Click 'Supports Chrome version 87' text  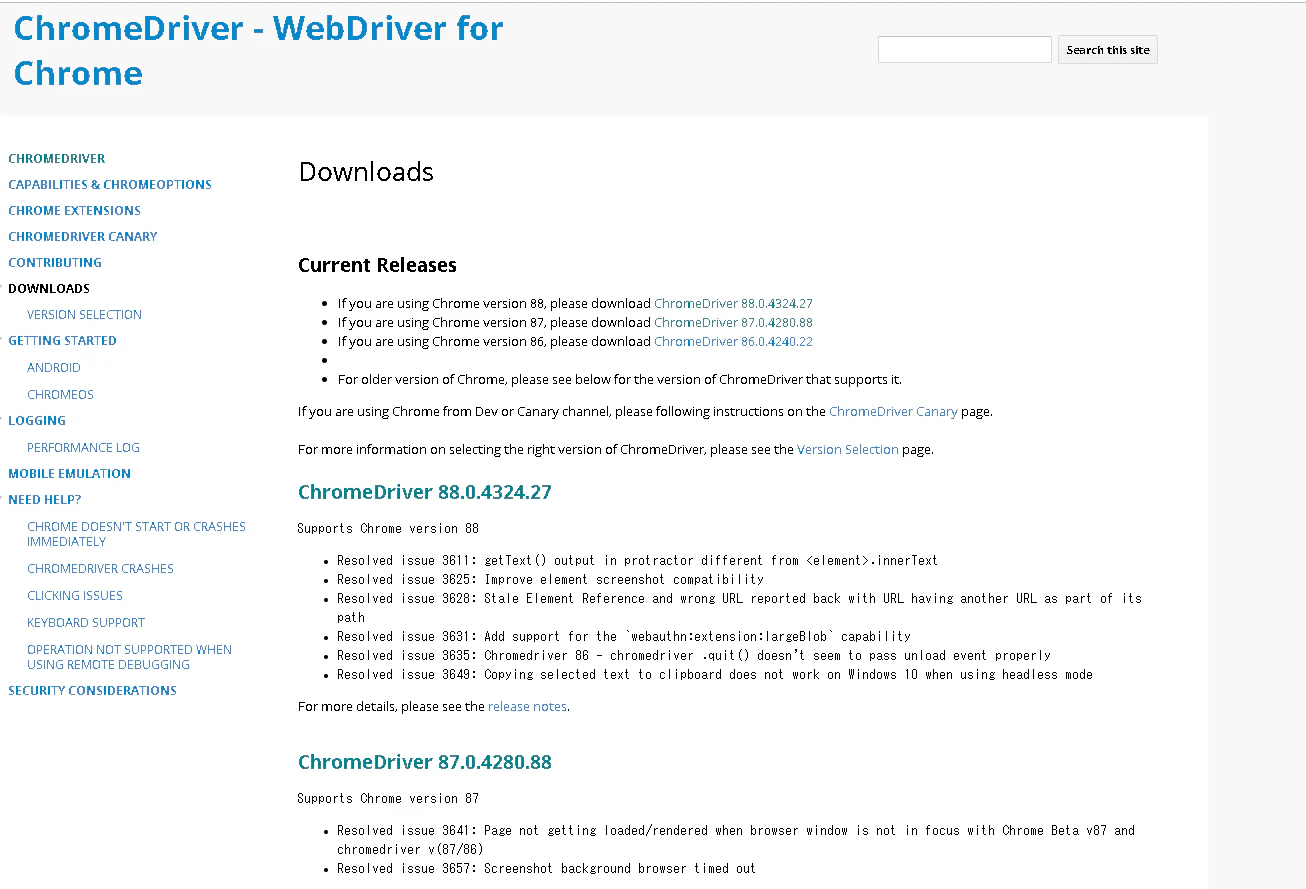tap(388, 798)
